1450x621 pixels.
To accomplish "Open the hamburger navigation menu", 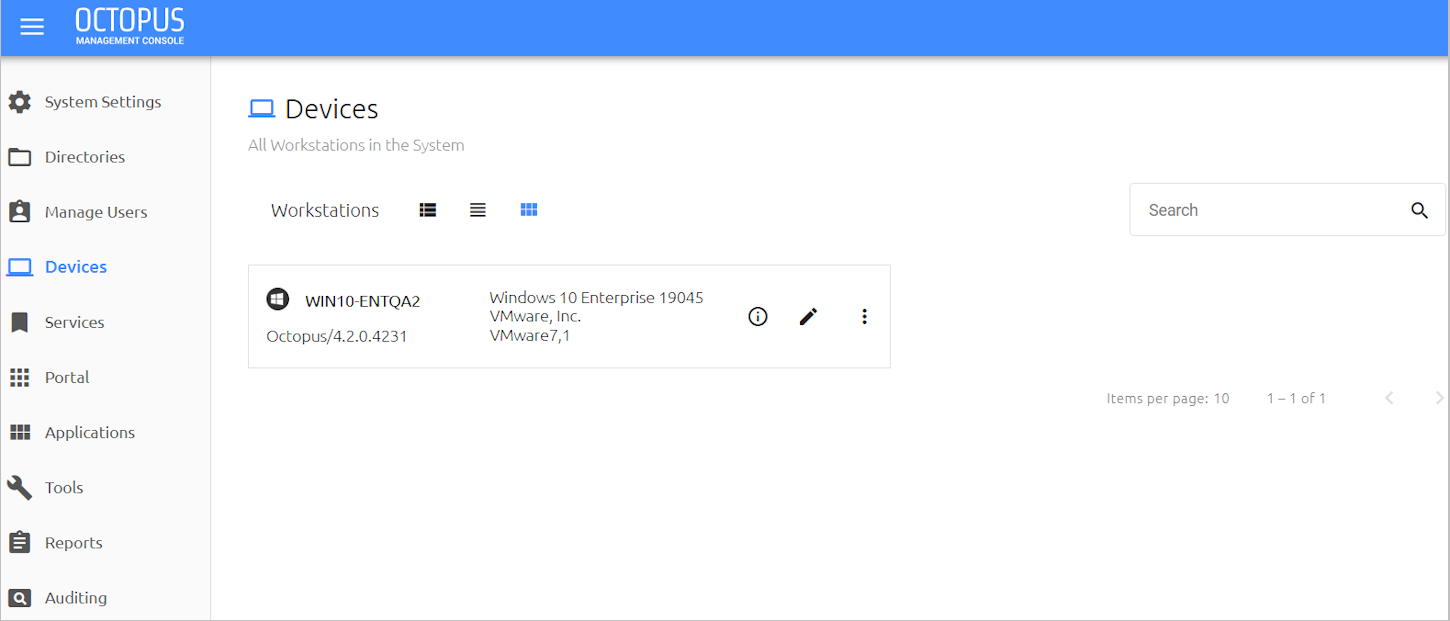I will [32, 27].
